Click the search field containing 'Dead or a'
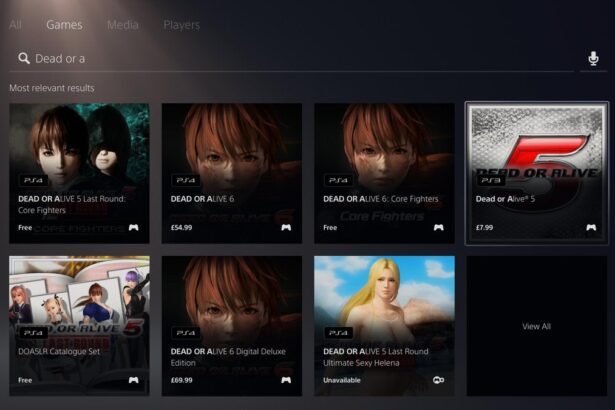 pos(291,58)
